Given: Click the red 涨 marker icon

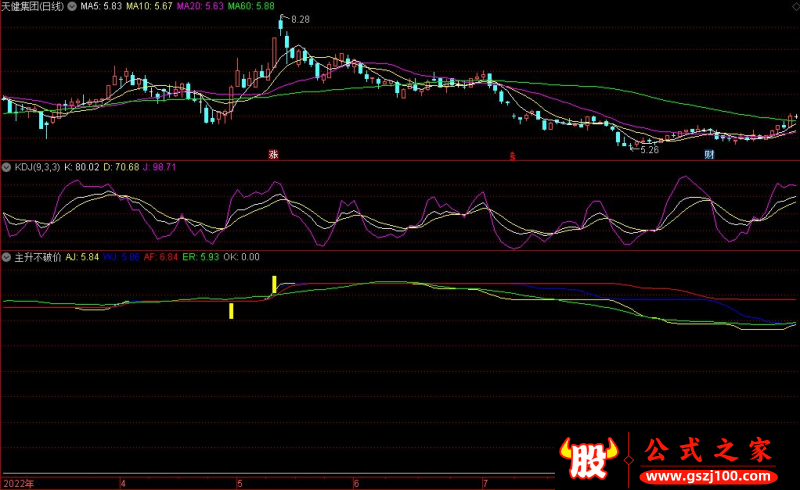Looking at the screenshot, I should pos(272,155).
